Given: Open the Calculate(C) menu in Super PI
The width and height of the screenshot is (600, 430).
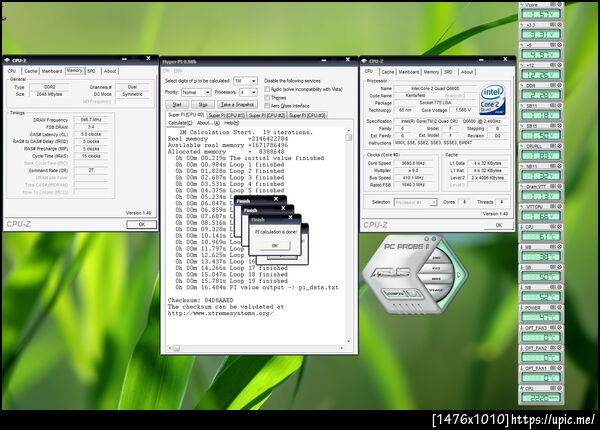Looking at the screenshot, I should [x=180, y=123].
